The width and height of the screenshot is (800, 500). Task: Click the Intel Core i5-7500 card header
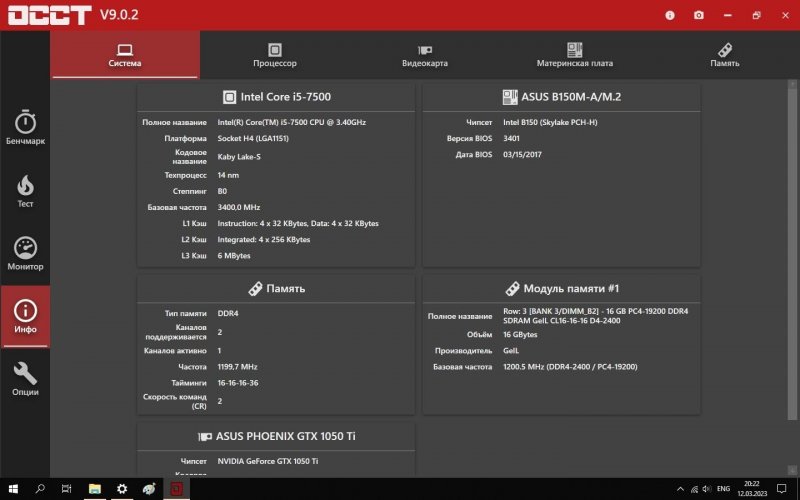click(276, 97)
